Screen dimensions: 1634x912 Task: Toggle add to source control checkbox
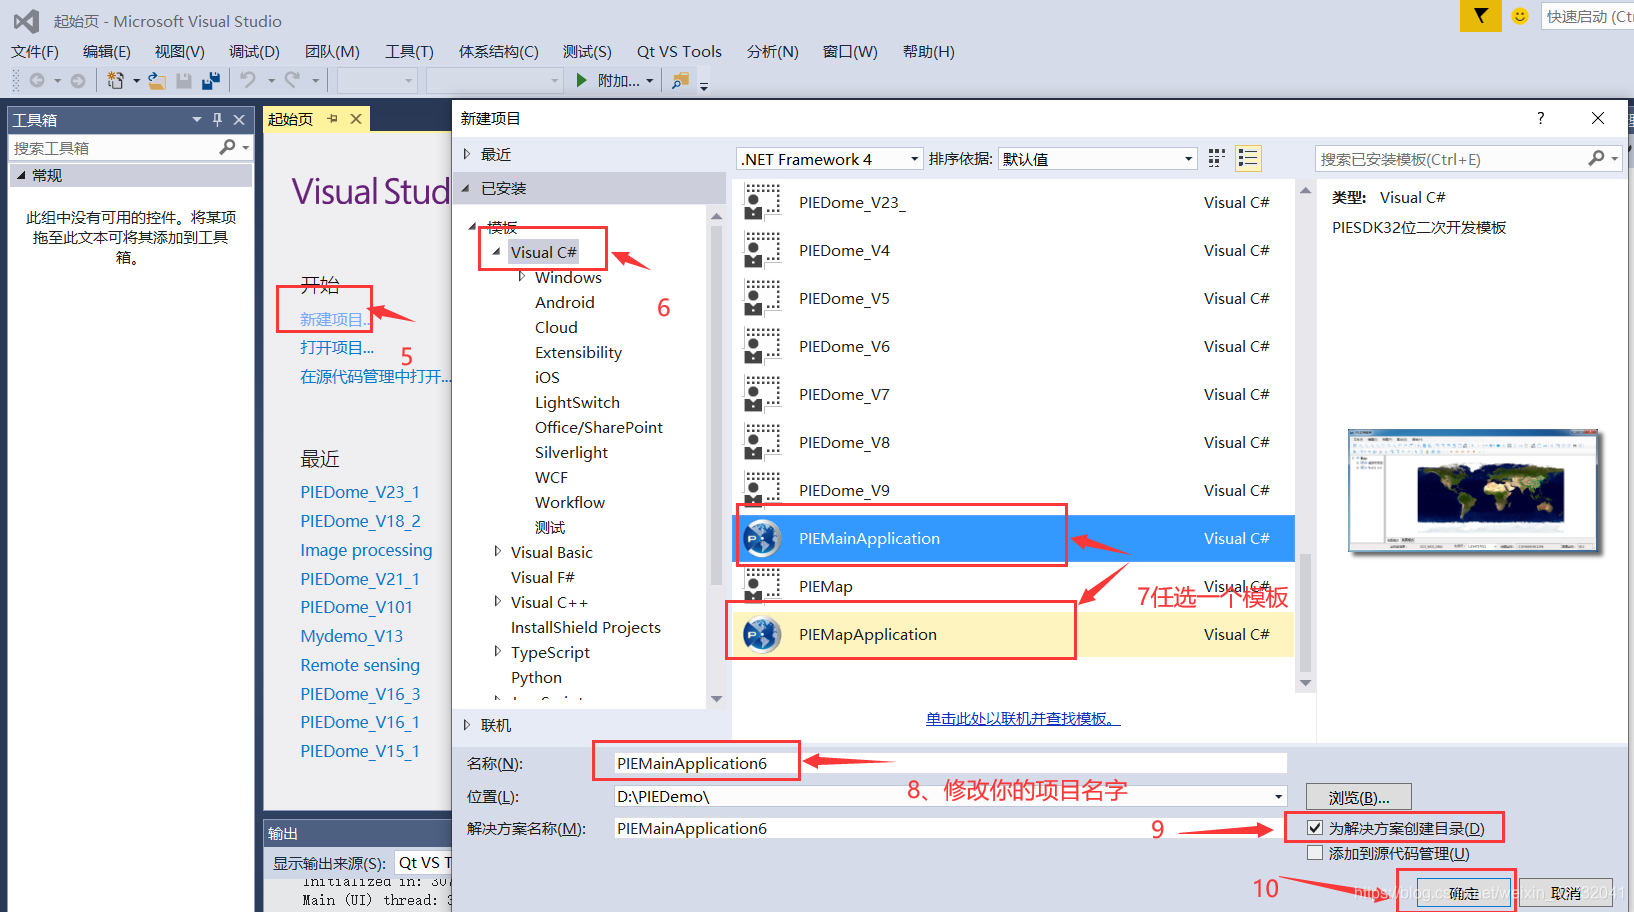coord(1315,853)
